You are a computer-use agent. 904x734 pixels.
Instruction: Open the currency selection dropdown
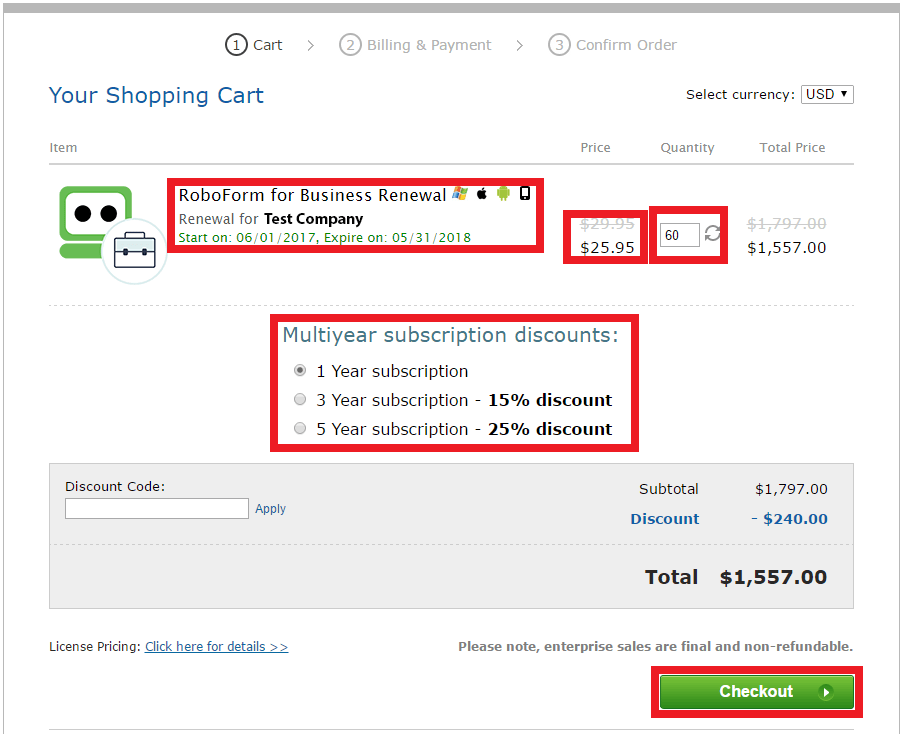pyautogui.click(x=826, y=94)
